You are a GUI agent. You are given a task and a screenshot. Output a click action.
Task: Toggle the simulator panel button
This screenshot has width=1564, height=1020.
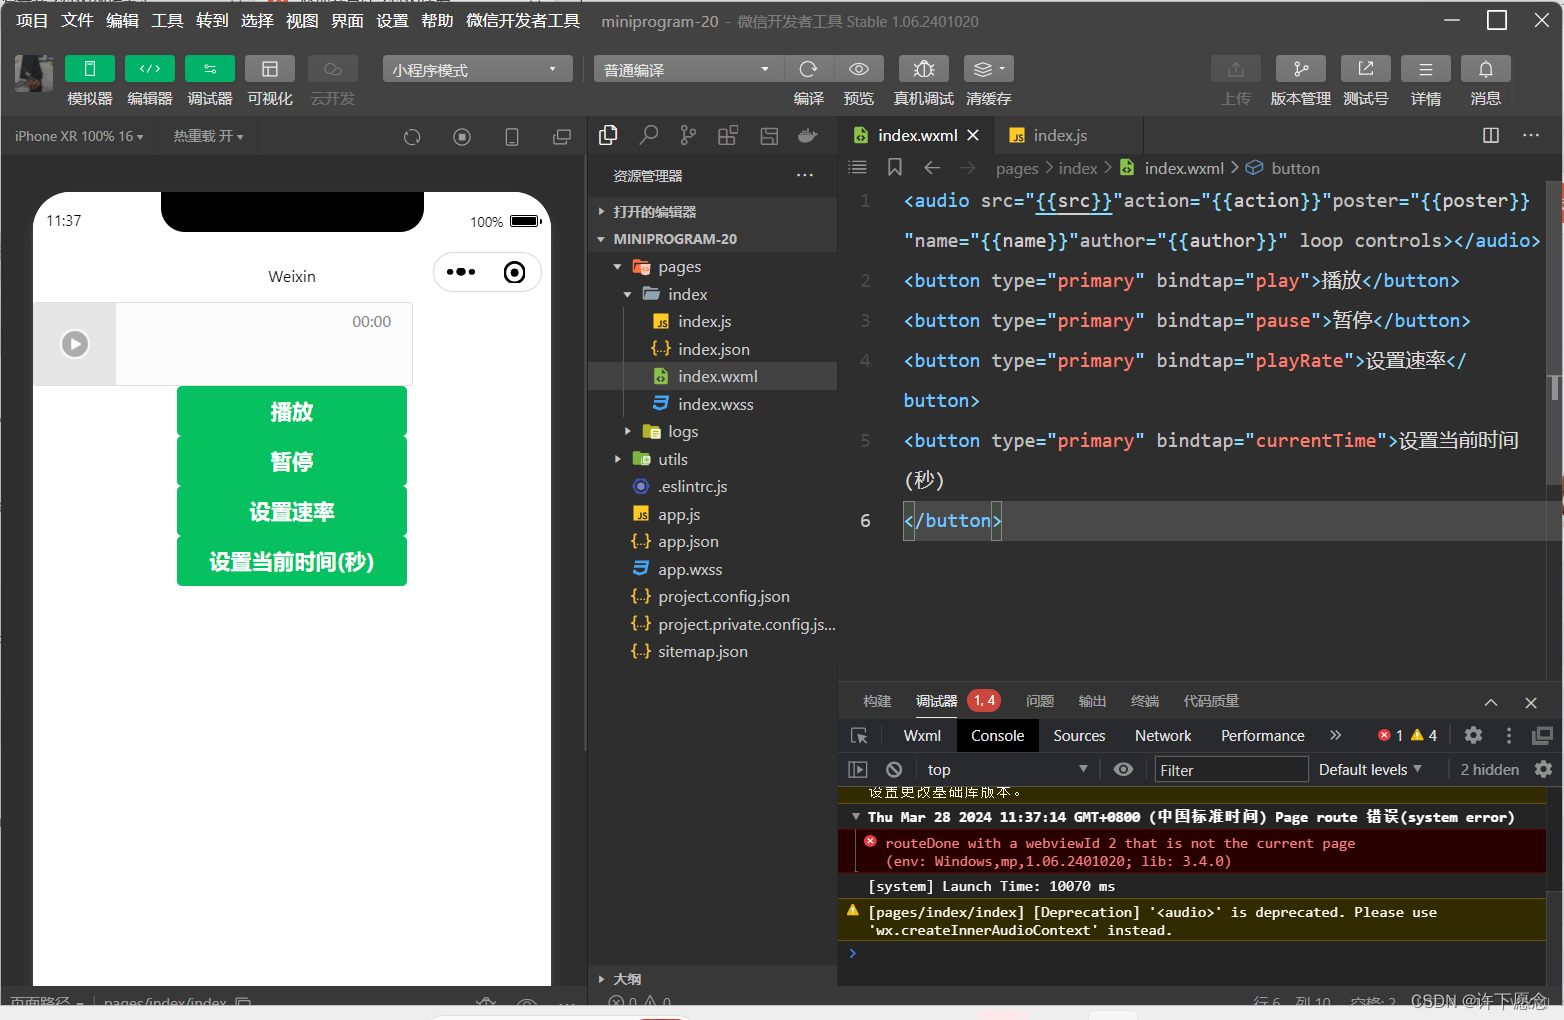[90, 68]
